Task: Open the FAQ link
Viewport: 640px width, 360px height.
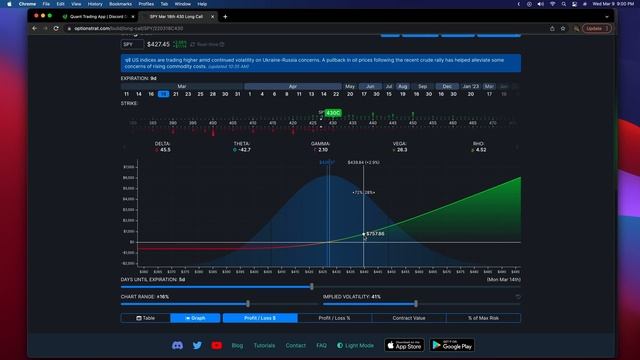Action: coord(321,345)
